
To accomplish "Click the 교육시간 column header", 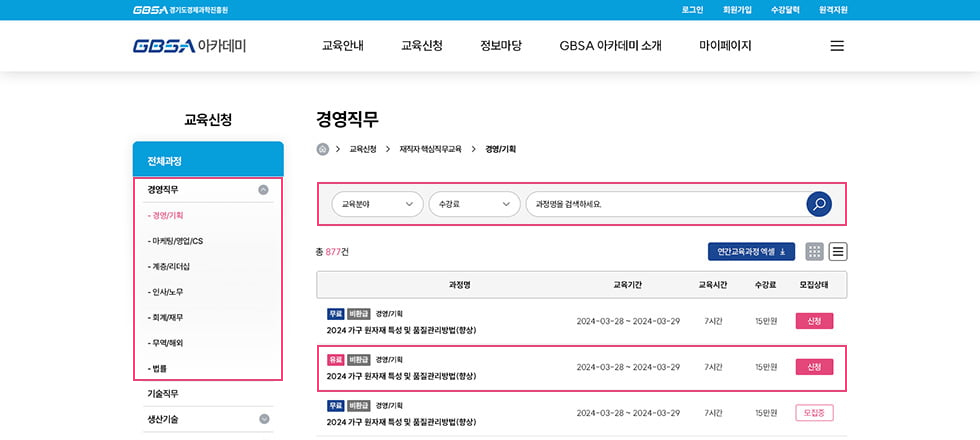I will 712,285.
